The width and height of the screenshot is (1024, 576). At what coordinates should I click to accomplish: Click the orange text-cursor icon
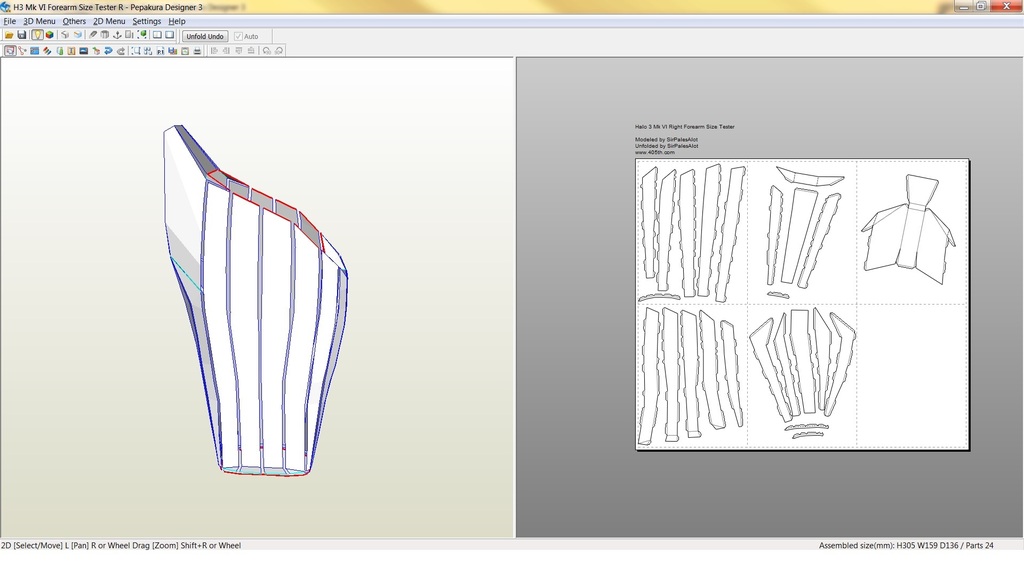tap(71, 50)
